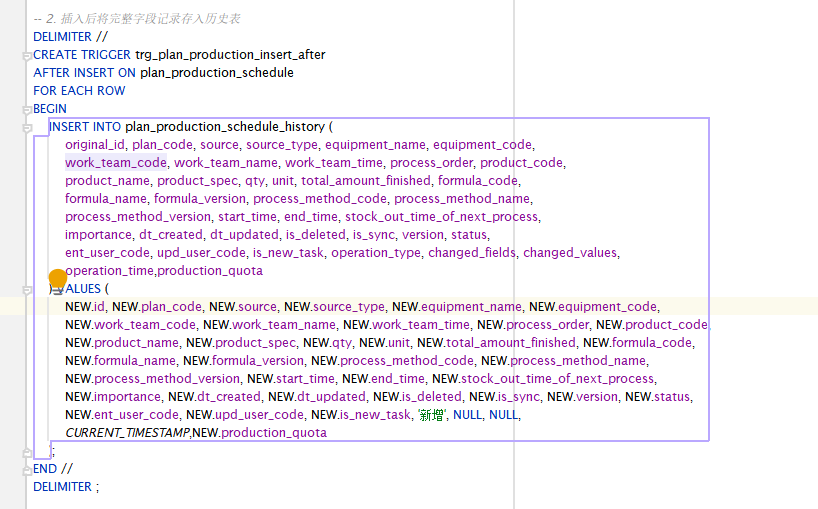Click stock_out_time_of_next_process column name
Screen dimensions: 818x509
point(441,216)
